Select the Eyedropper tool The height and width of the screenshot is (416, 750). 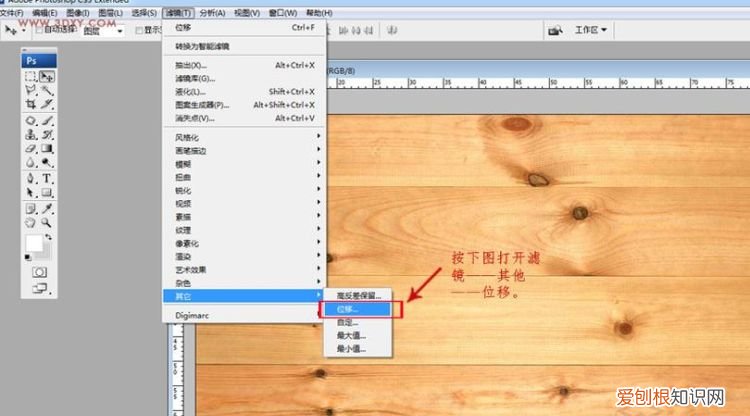pos(47,208)
